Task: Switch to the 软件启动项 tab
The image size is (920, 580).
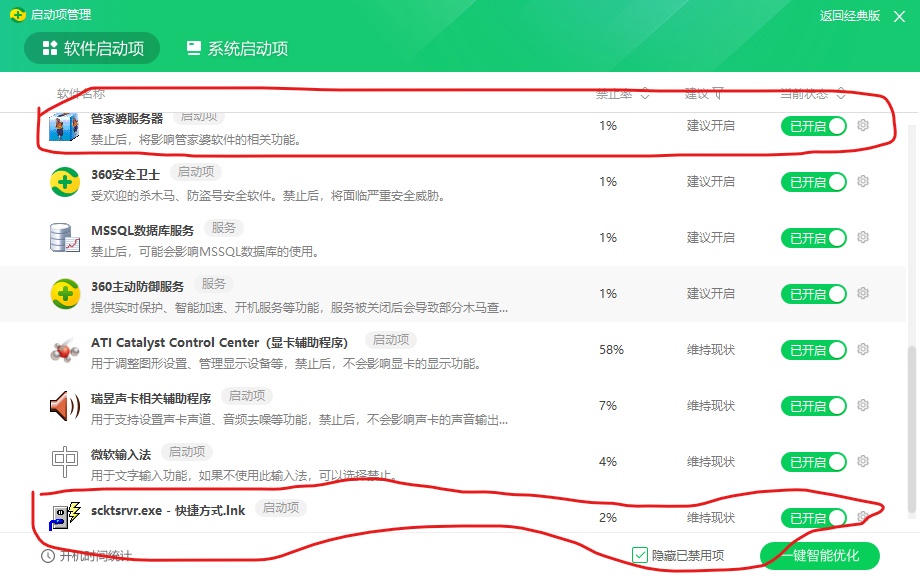Action: pos(92,48)
